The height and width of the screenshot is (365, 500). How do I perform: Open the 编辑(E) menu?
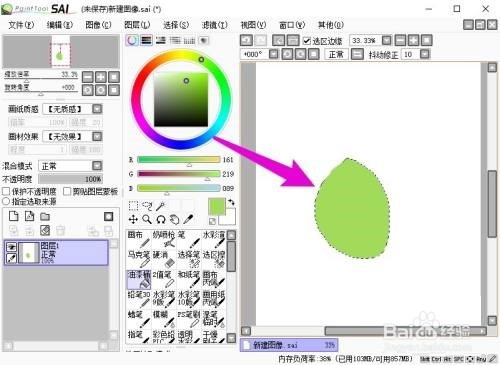click(x=60, y=25)
